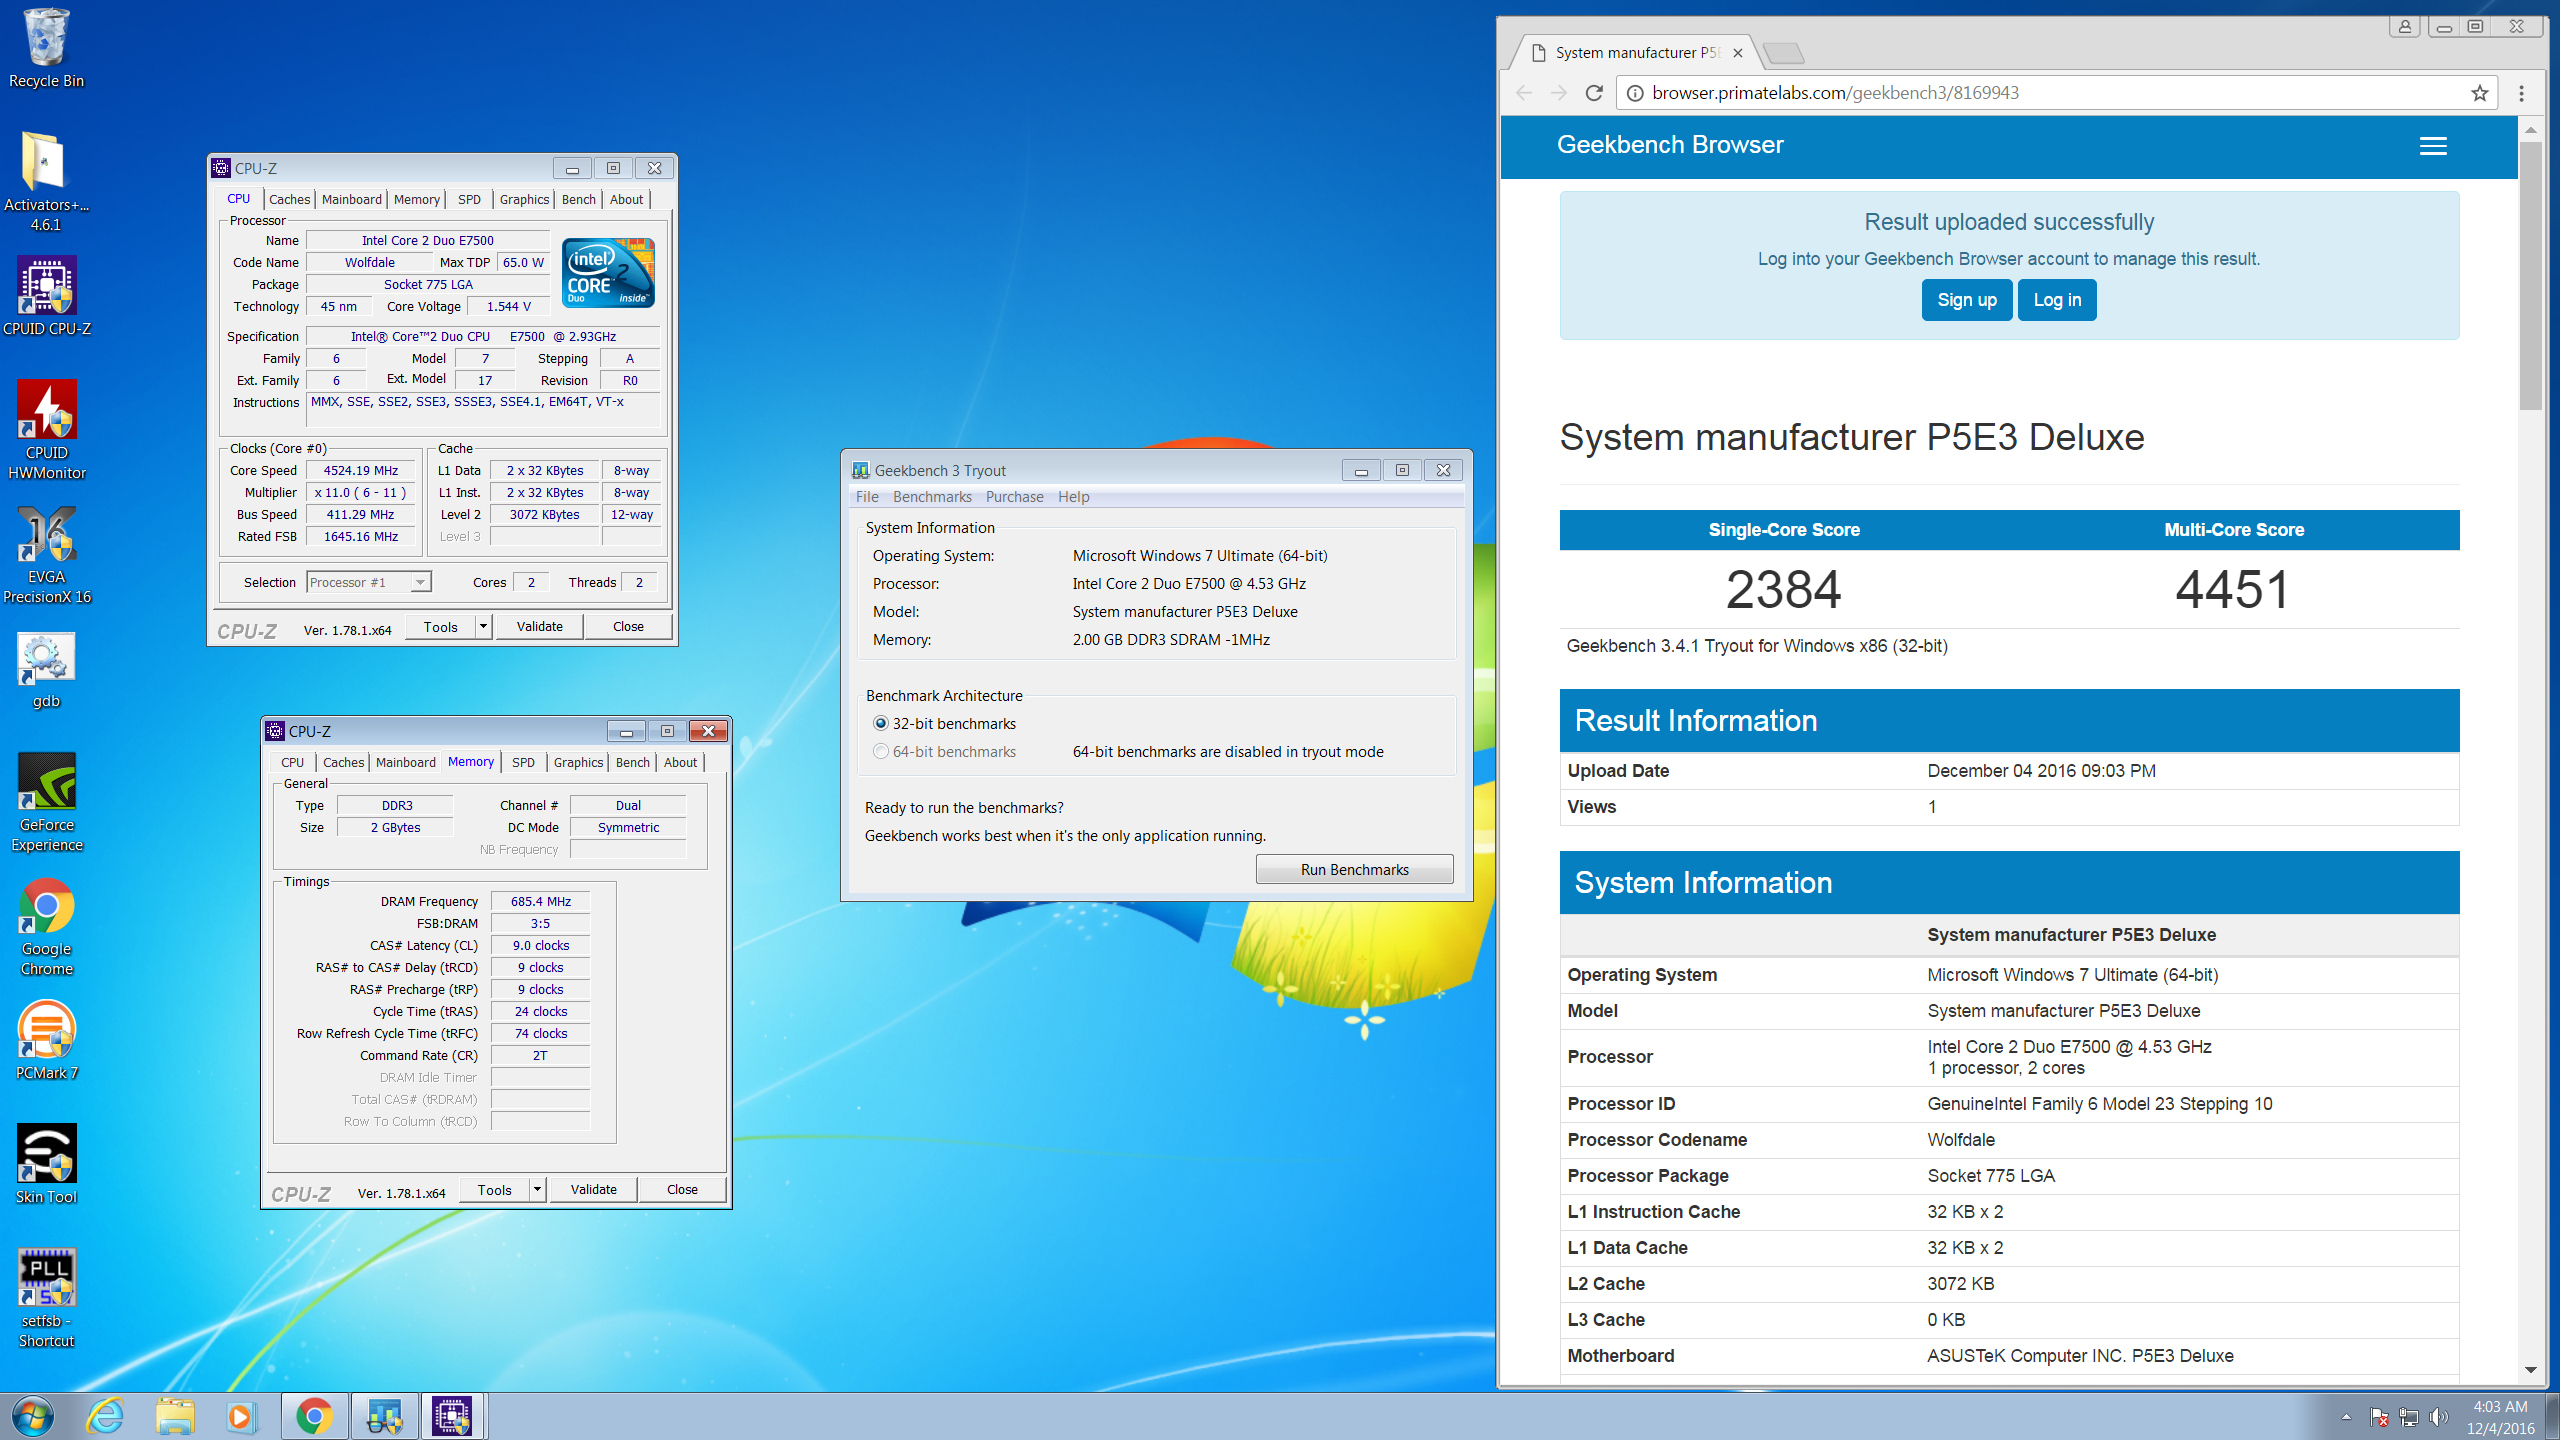
Task: Switch to Chrome in the taskbar
Action: tap(314, 1416)
